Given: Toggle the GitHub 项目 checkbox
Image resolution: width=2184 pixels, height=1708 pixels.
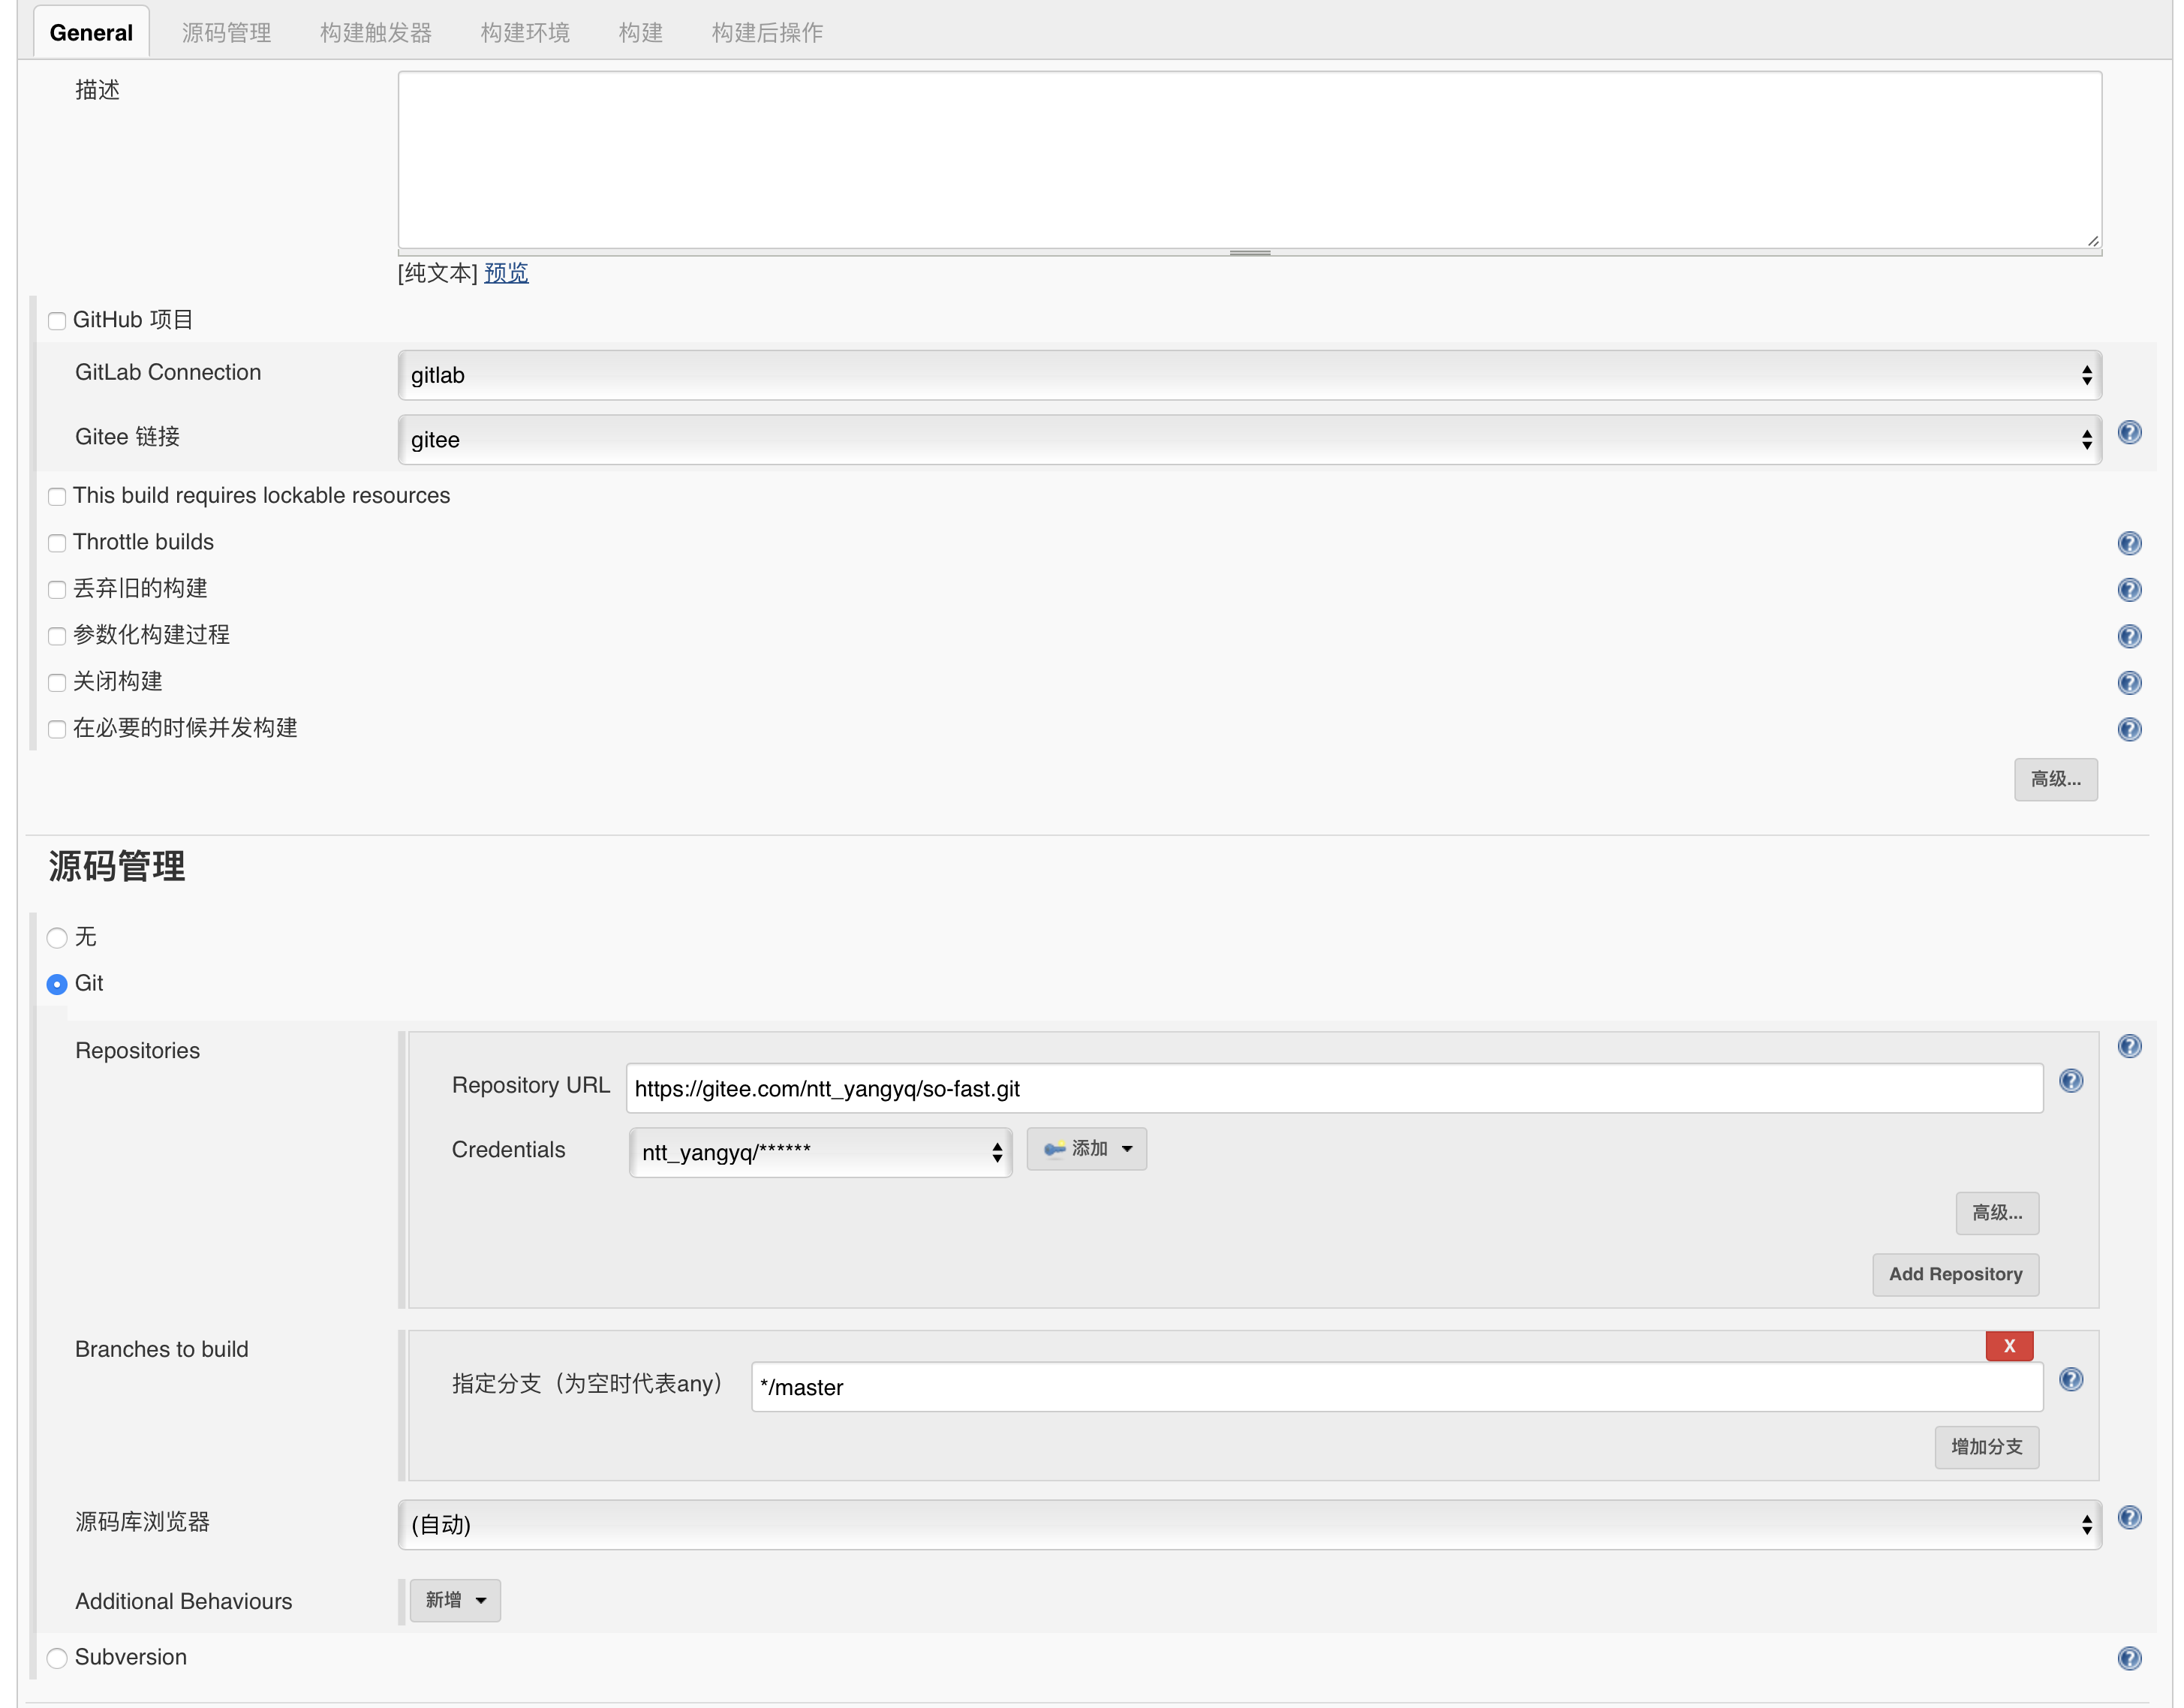Looking at the screenshot, I should click(x=55, y=320).
